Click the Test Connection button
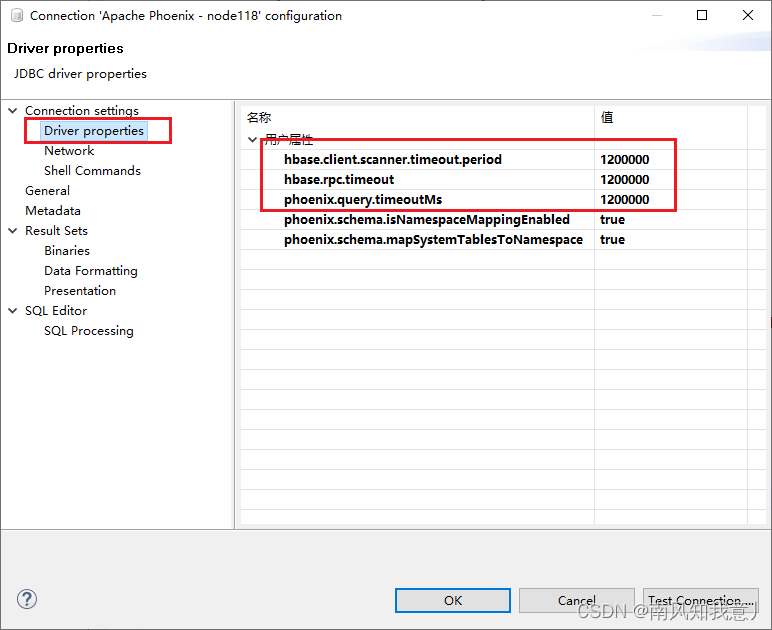772x630 pixels. 701,600
